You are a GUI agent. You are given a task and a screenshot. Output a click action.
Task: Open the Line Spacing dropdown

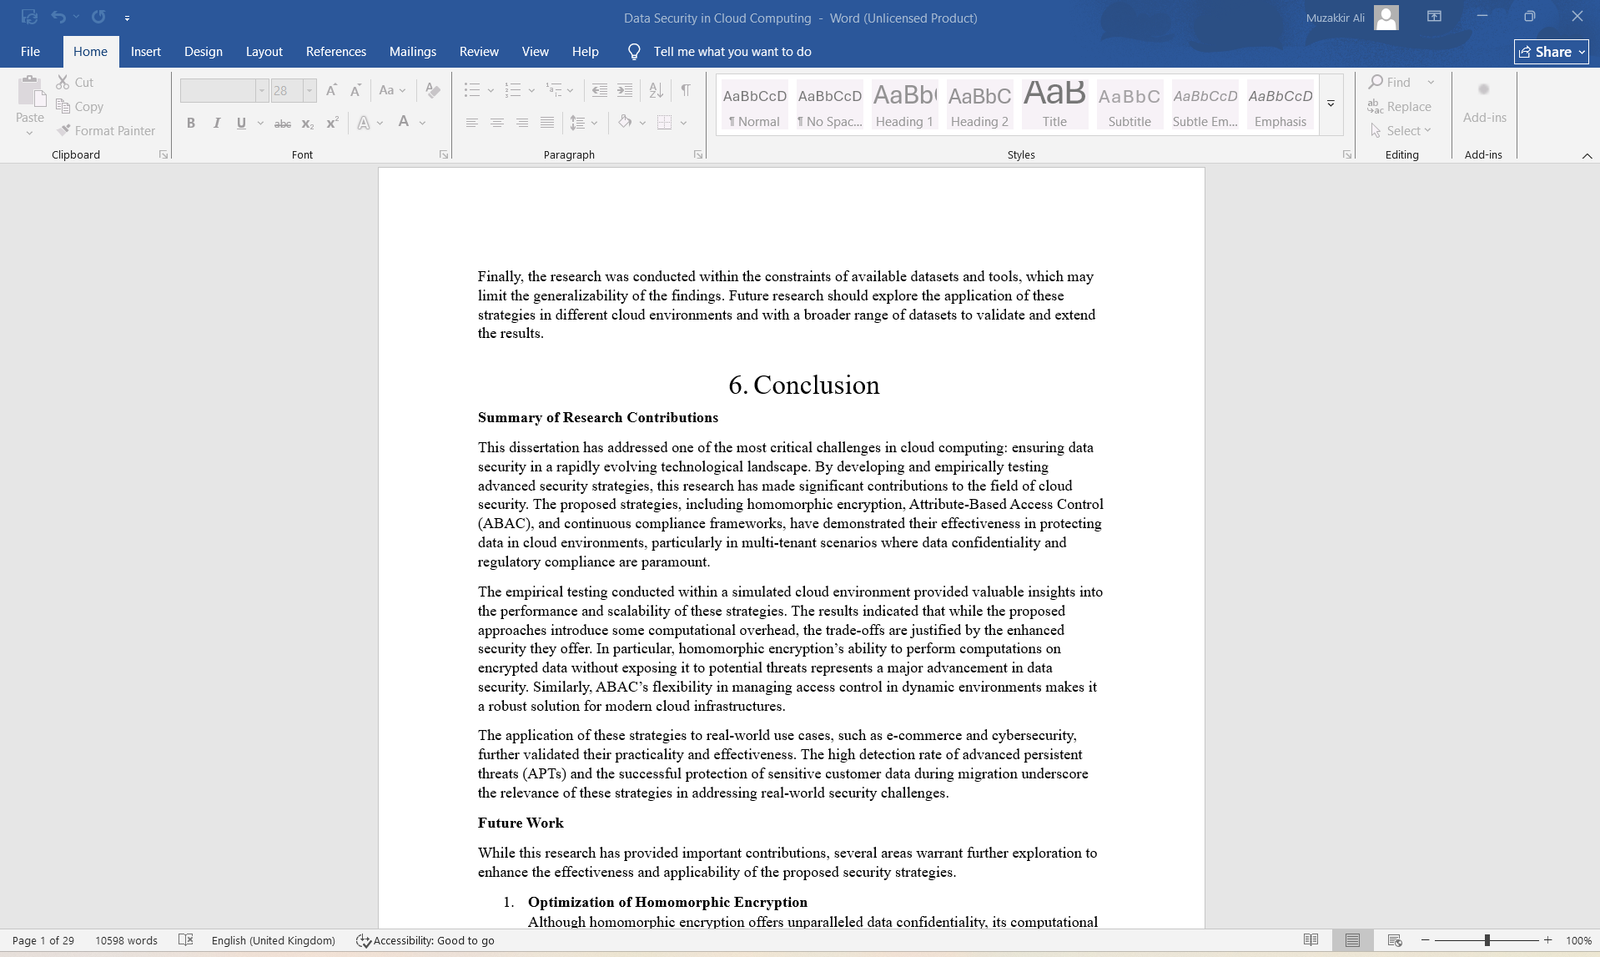tap(583, 123)
